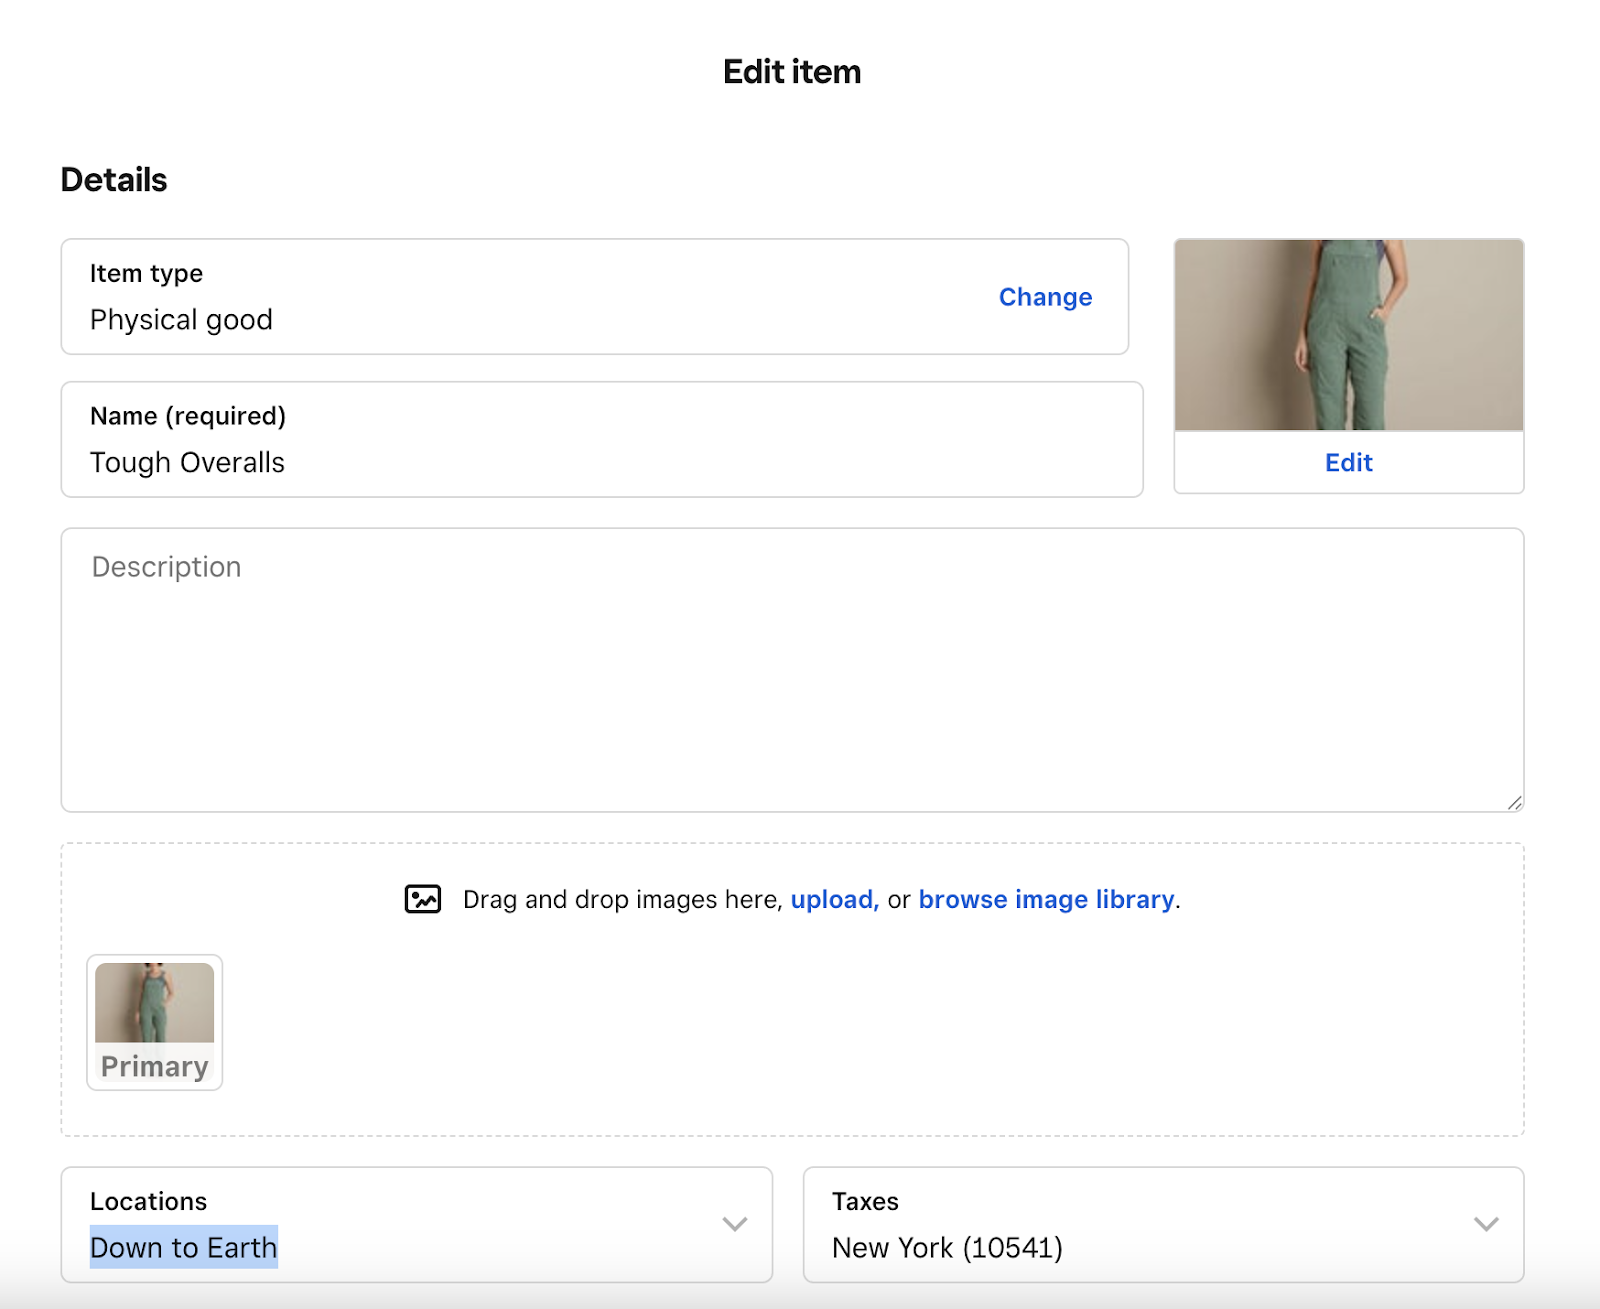
Task: Click the image icon in the drop zone
Action: 423,899
